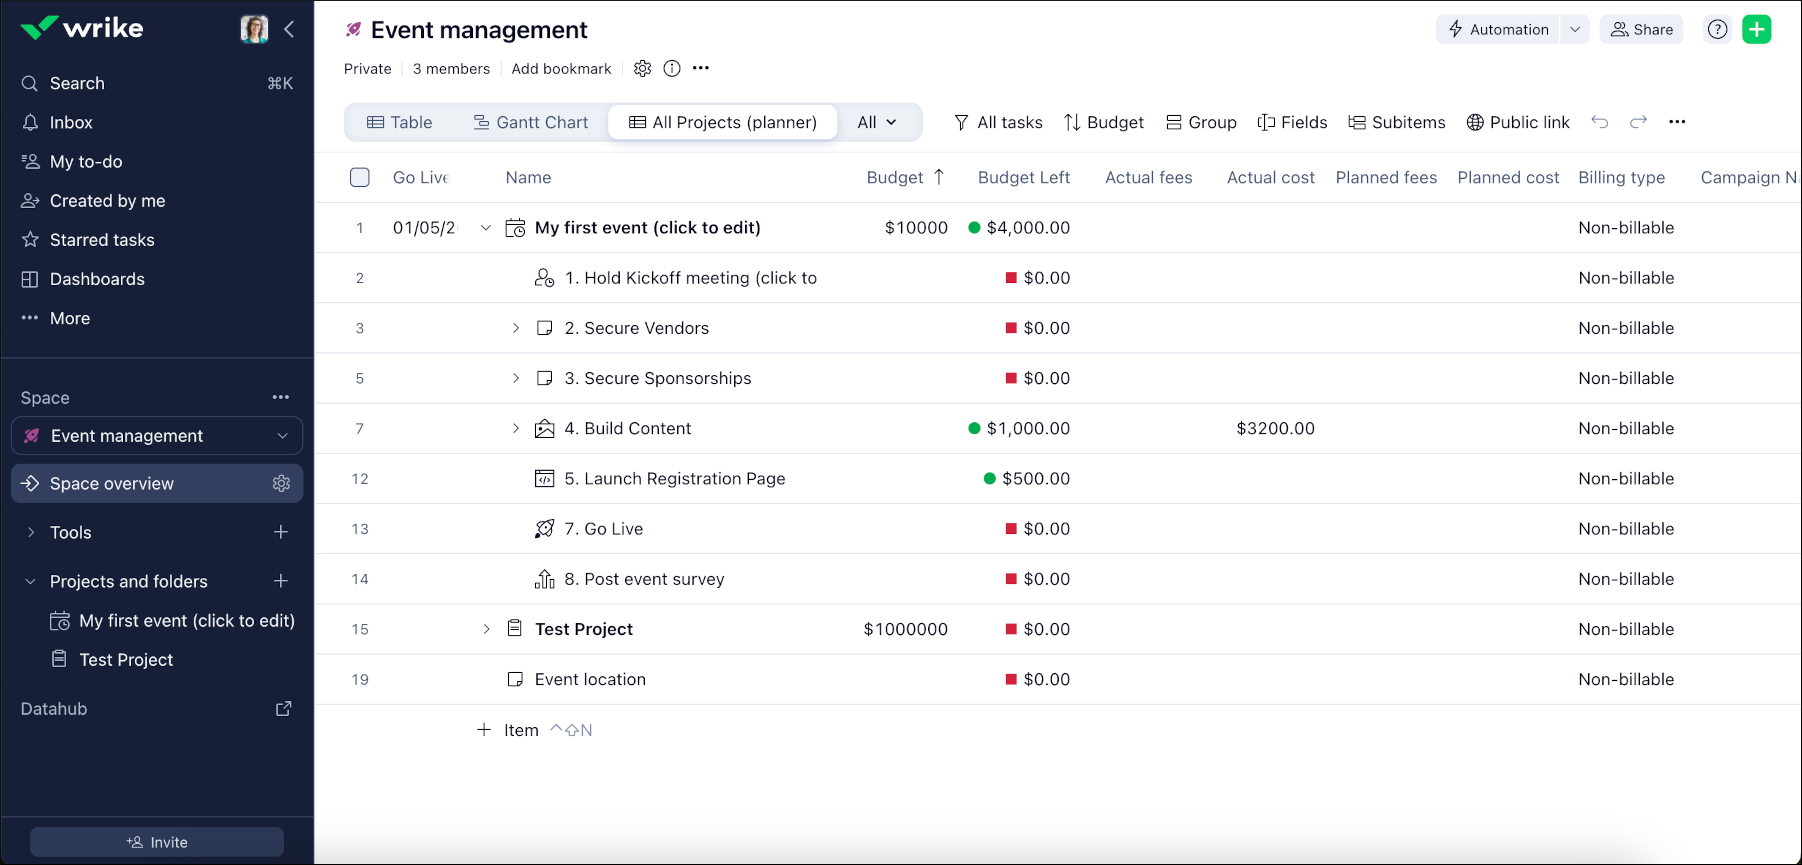This screenshot has width=1802, height=865.
Task: Open Datahub external link icon
Action: tap(283, 709)
